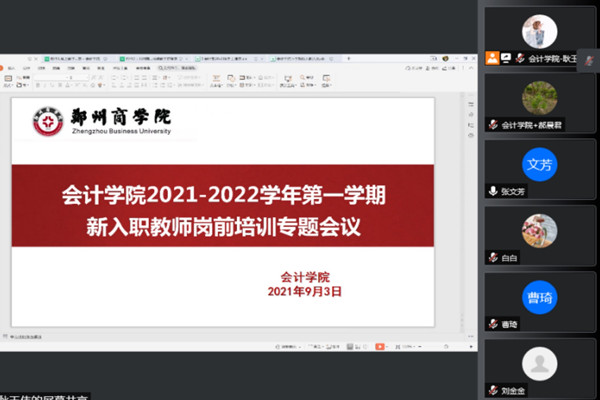
Task: Click the text box icon in ribbon
Action: tap(216, 78)
